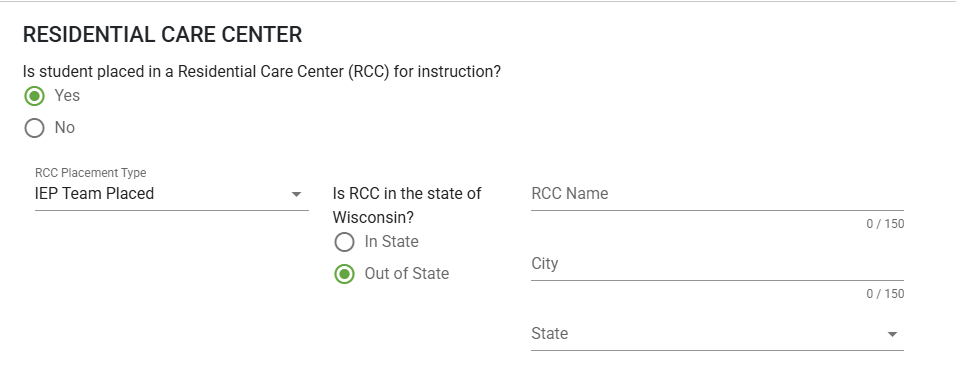Open the RCC Placement Type dropdown
The image size is (956, 382).
(x=171, y=194)
